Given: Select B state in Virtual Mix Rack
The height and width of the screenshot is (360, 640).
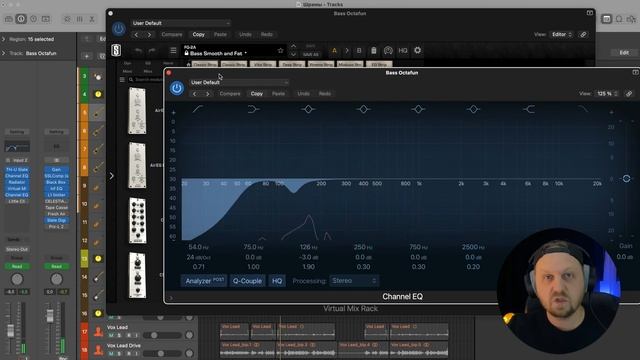Looking at the screenshot, I should (359, 51).
